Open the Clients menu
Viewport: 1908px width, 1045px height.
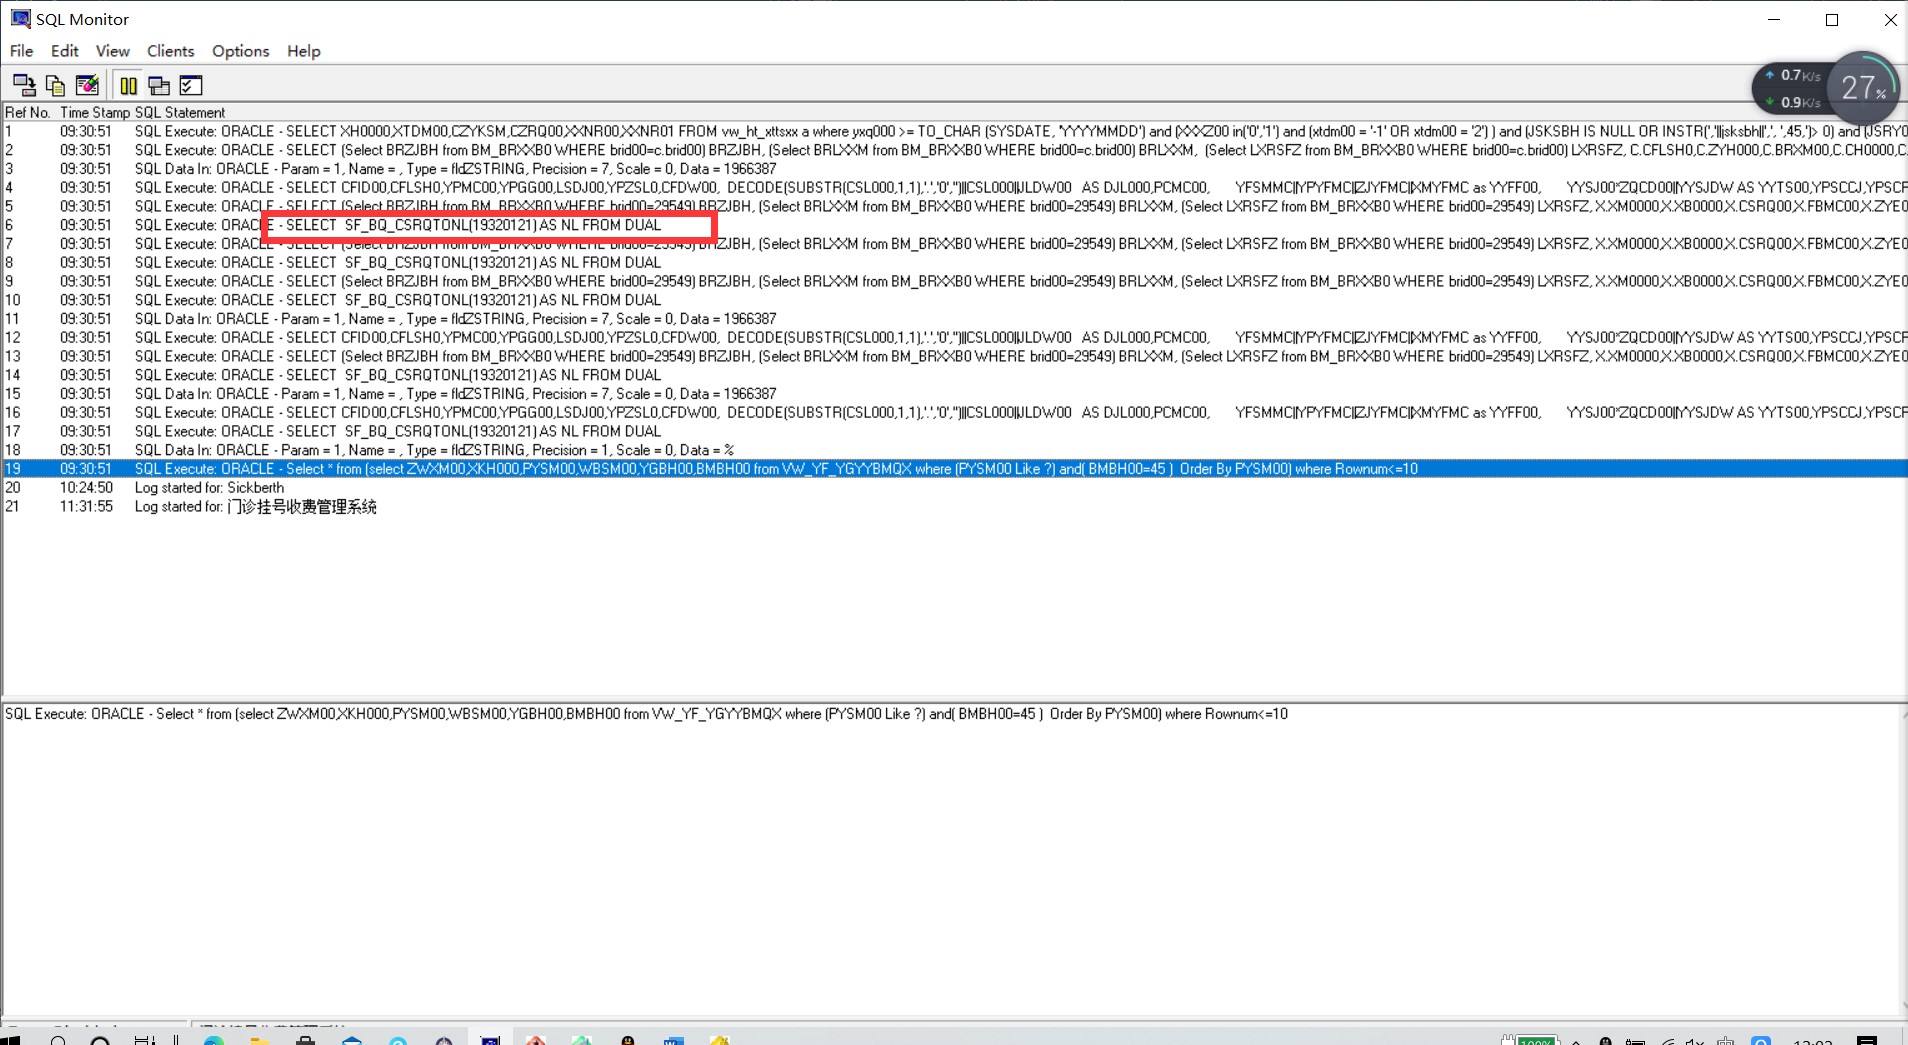171,51
